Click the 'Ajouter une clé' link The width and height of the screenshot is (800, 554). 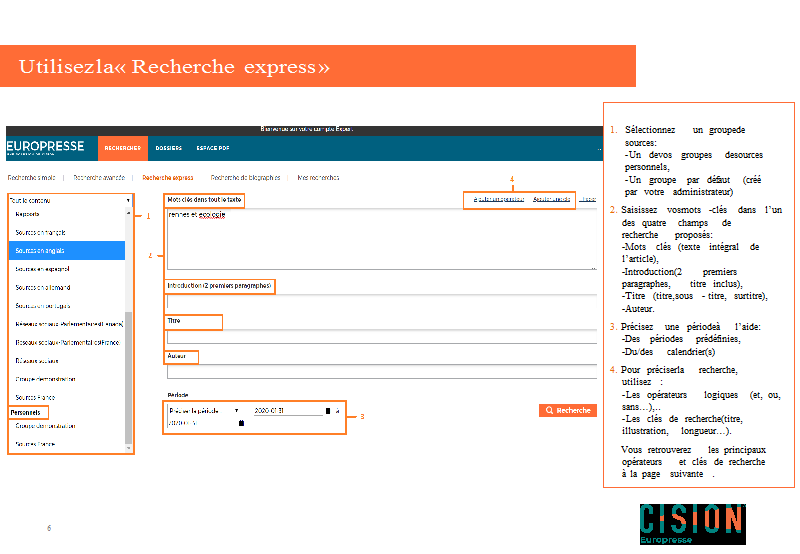(551, 200)
